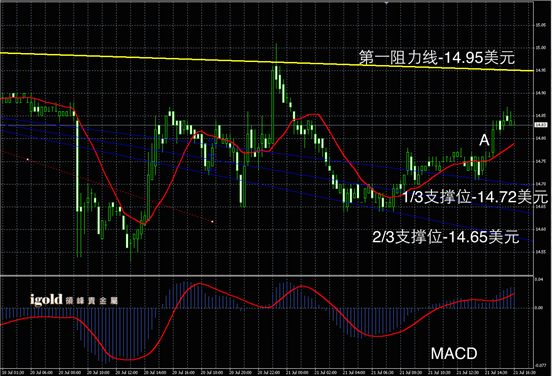
Task: Select the MACD indicator label
Action: tap(454, 353)
